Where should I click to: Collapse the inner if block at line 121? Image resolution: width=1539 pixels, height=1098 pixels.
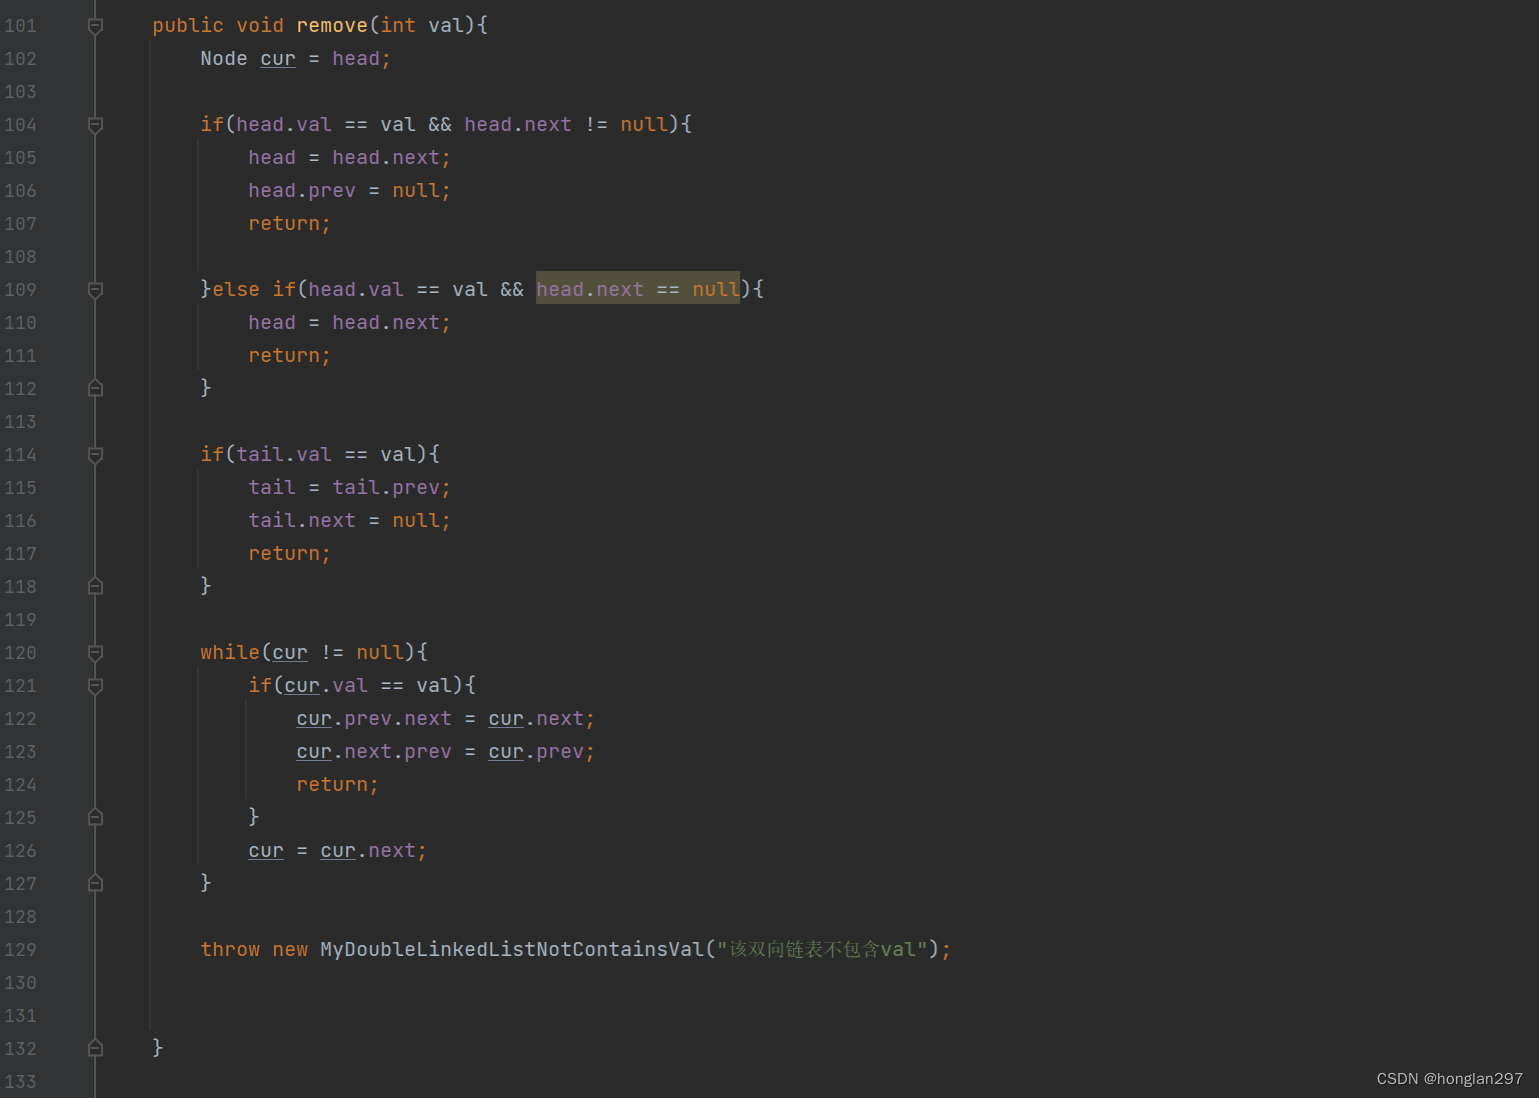[x=95, y=686]
